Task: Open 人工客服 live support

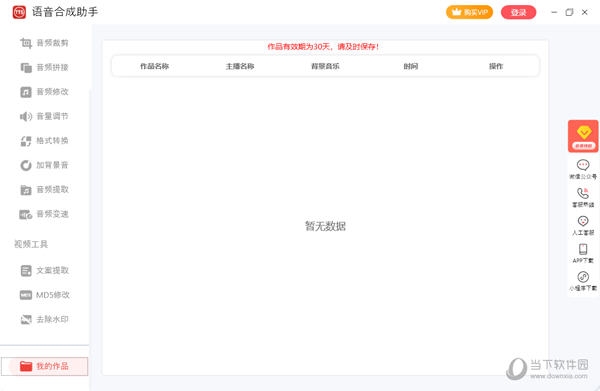Action: click(x=583, y=225)
